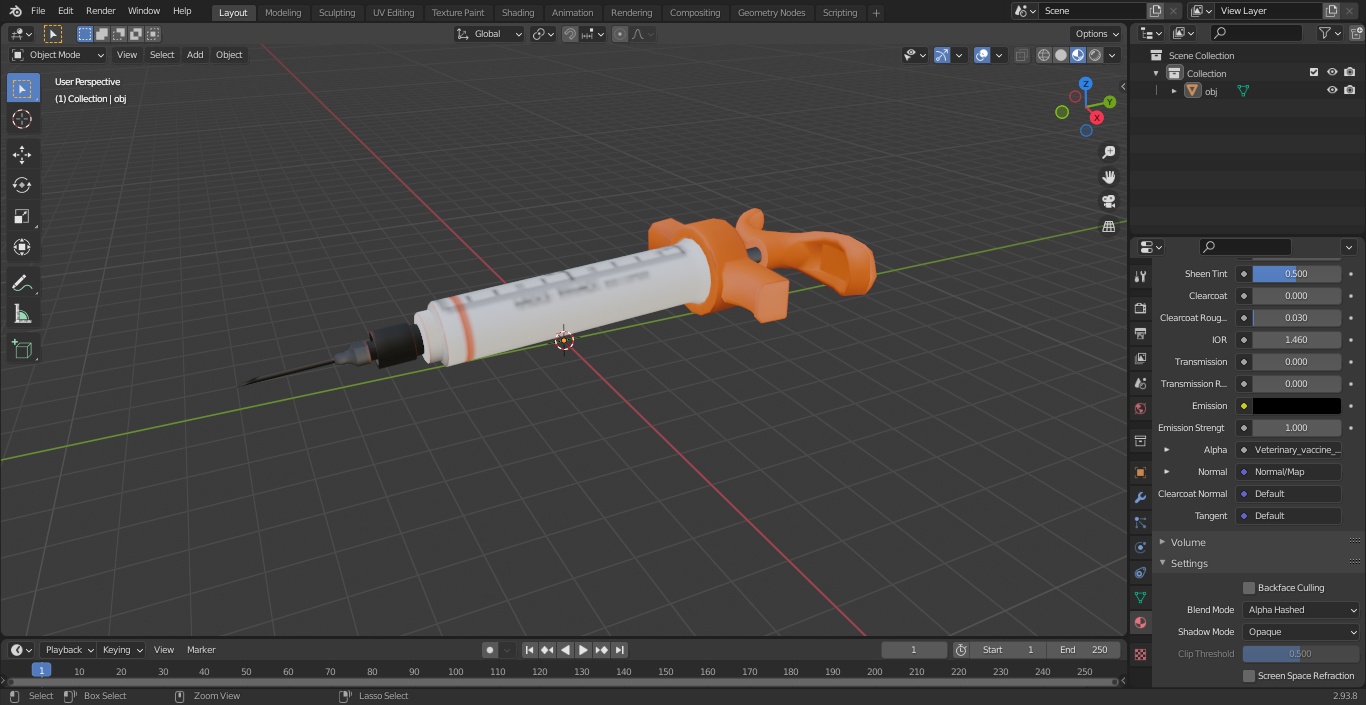Switch to solid viewport shading
Viewport: 1366px width, 705px height.
pos(1061,55)
